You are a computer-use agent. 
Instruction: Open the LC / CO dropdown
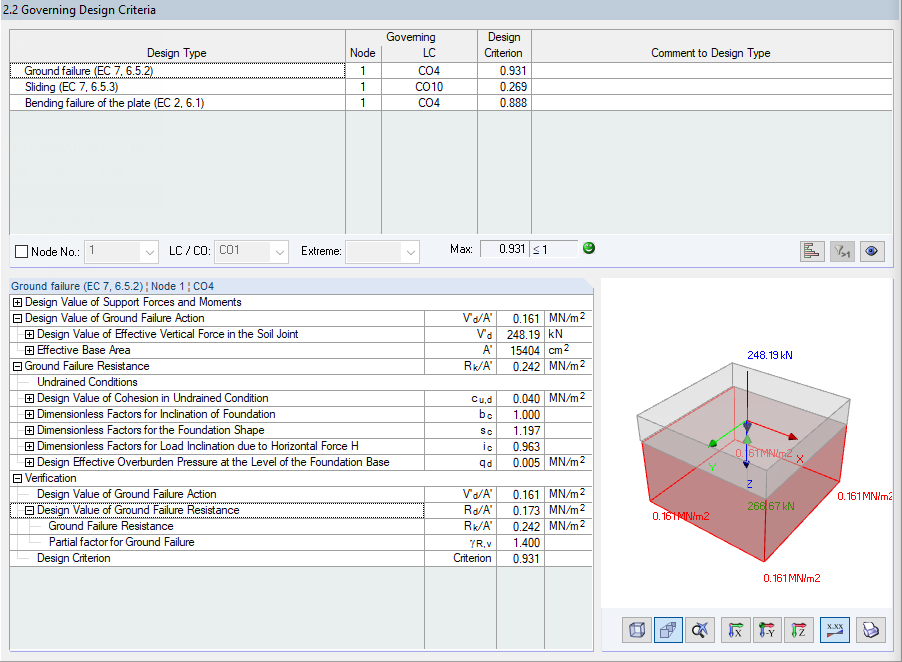[x=280, y=252]
